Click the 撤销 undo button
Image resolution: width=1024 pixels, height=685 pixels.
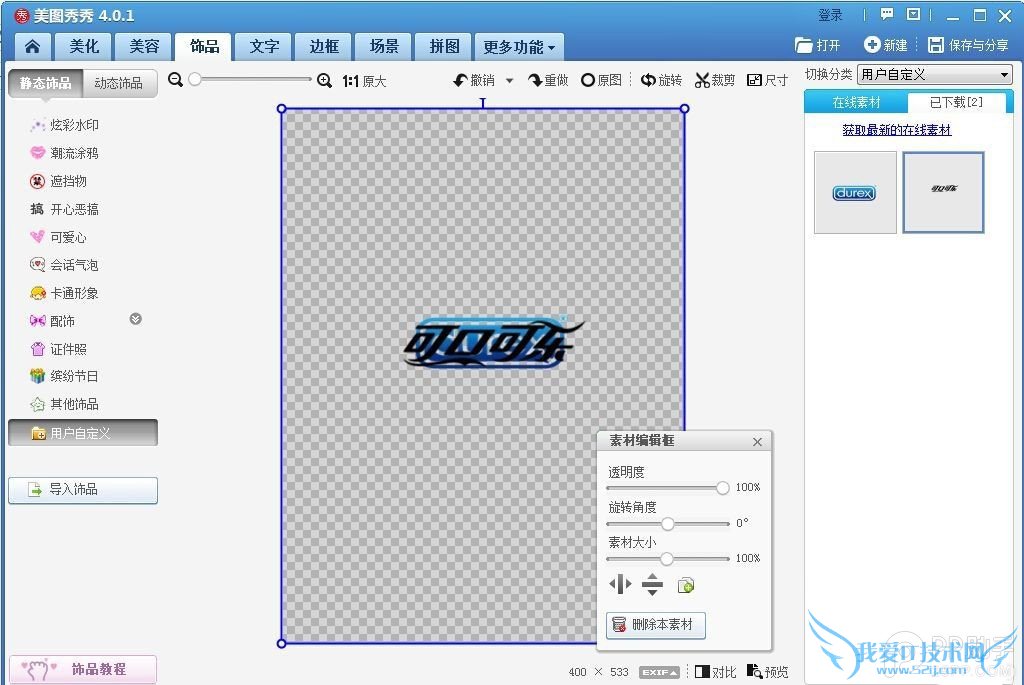point(475,80)
